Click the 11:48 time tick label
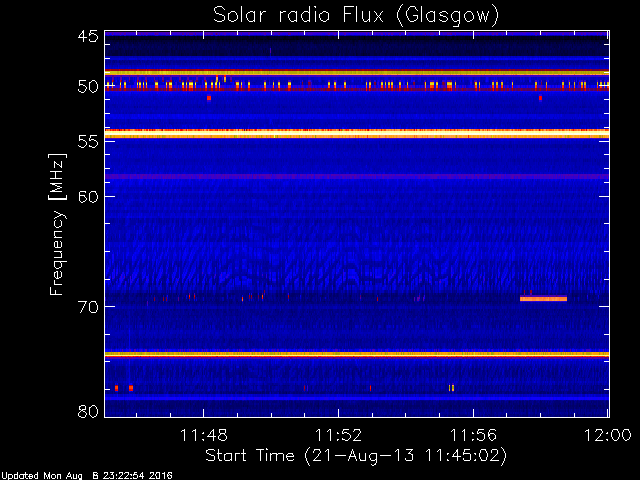This screenshot has width=640, height=480. (204, 435)
